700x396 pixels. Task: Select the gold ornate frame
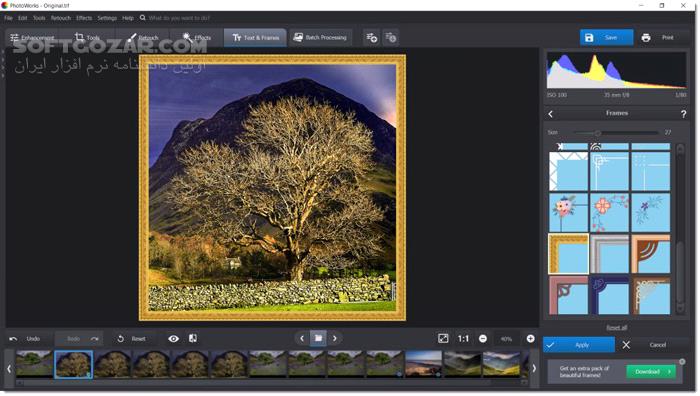pyautogui.click(x=568, y=254)
